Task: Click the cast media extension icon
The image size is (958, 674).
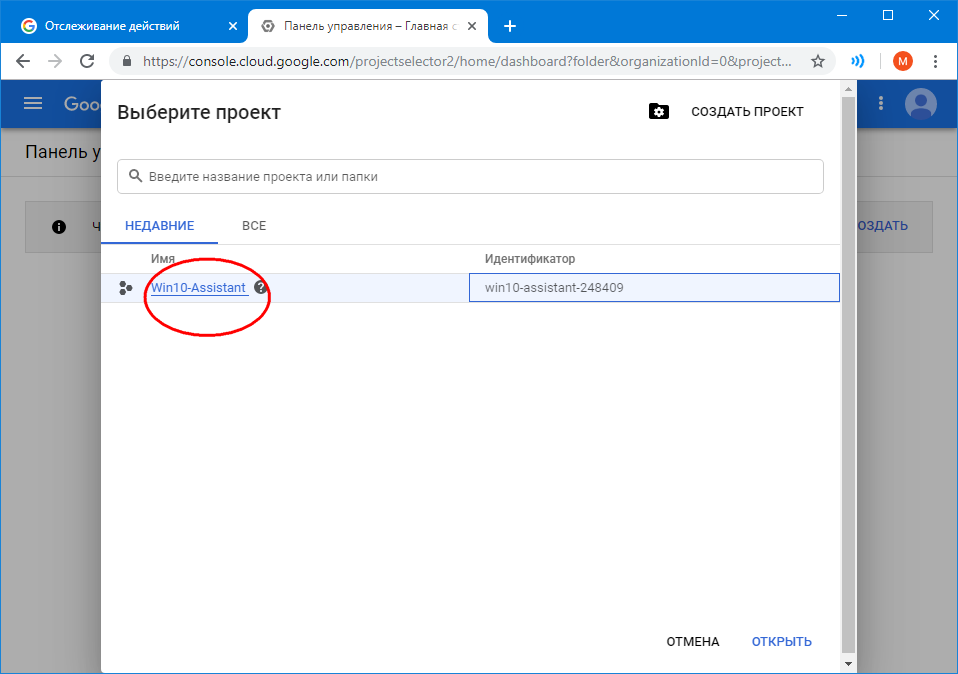Action: [858, 61]
